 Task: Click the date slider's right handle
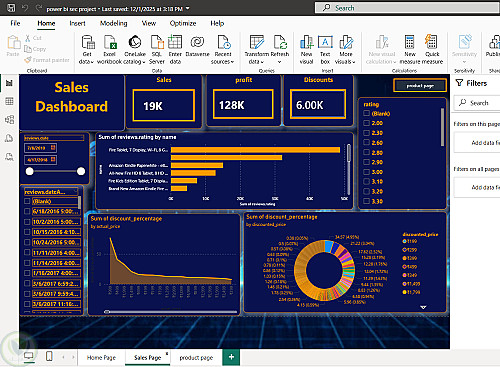(x=81, y=171)
